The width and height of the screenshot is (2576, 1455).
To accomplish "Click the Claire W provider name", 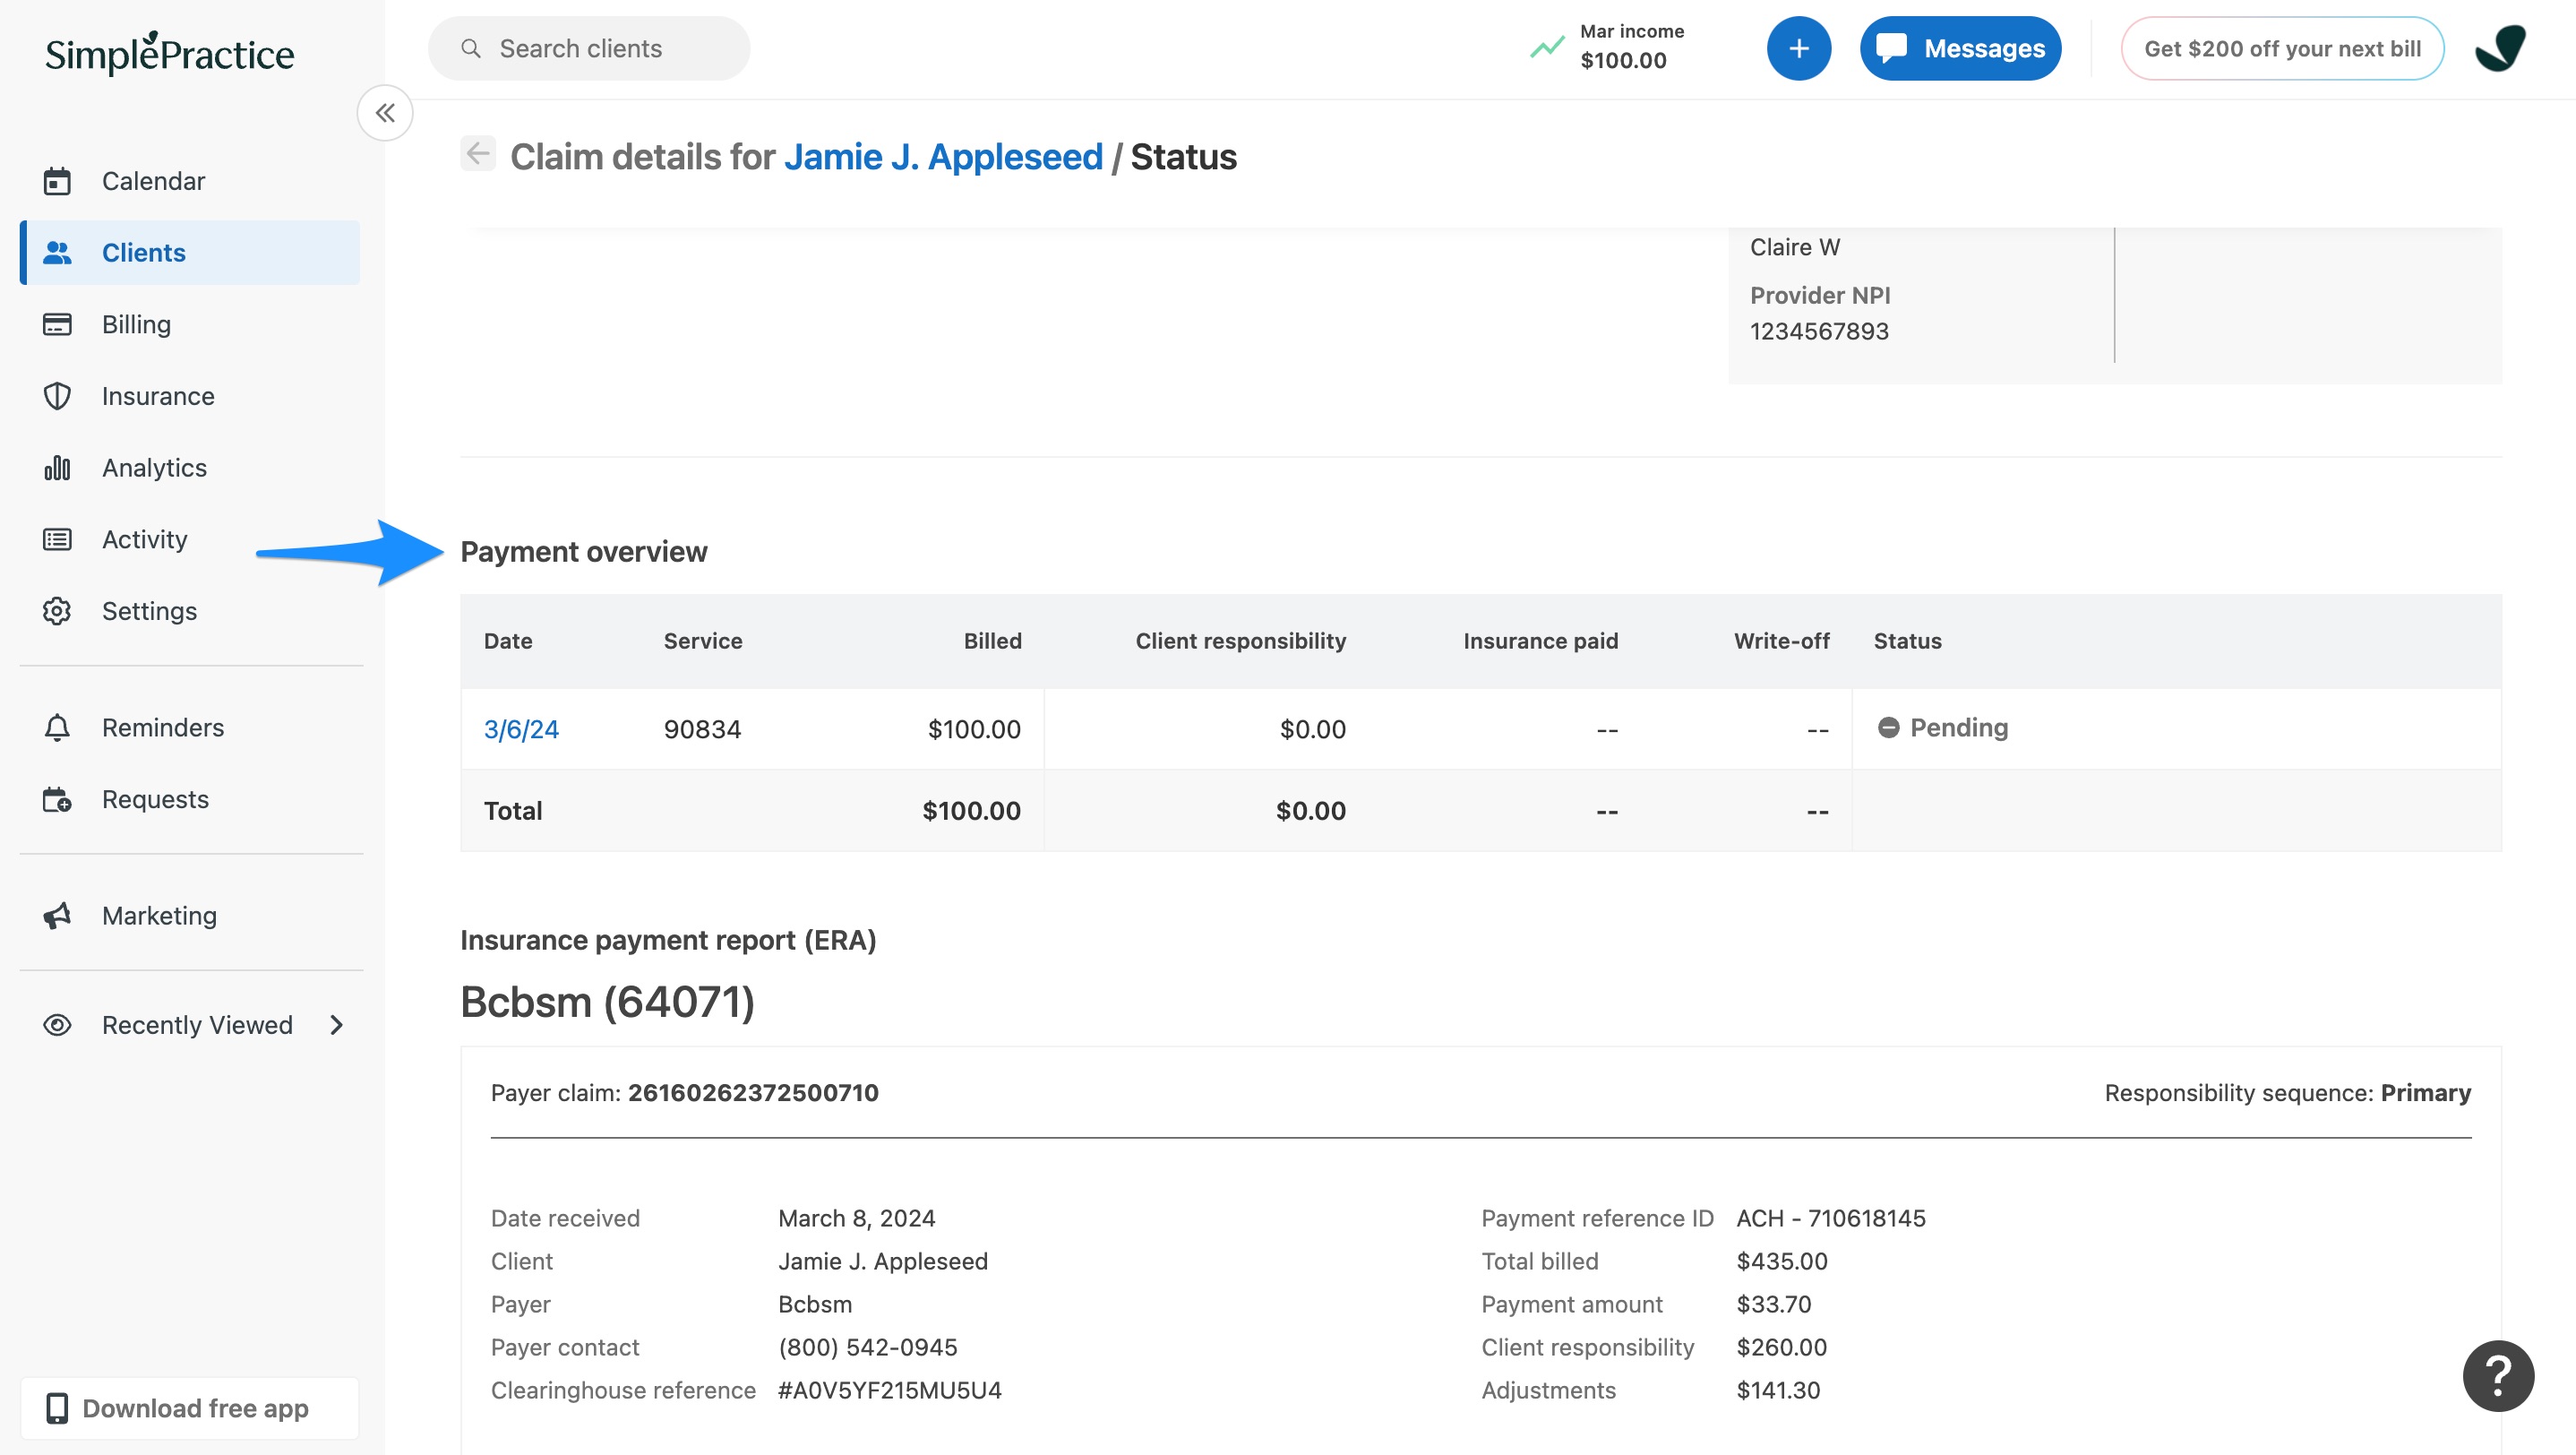I will click(1794, 247).
